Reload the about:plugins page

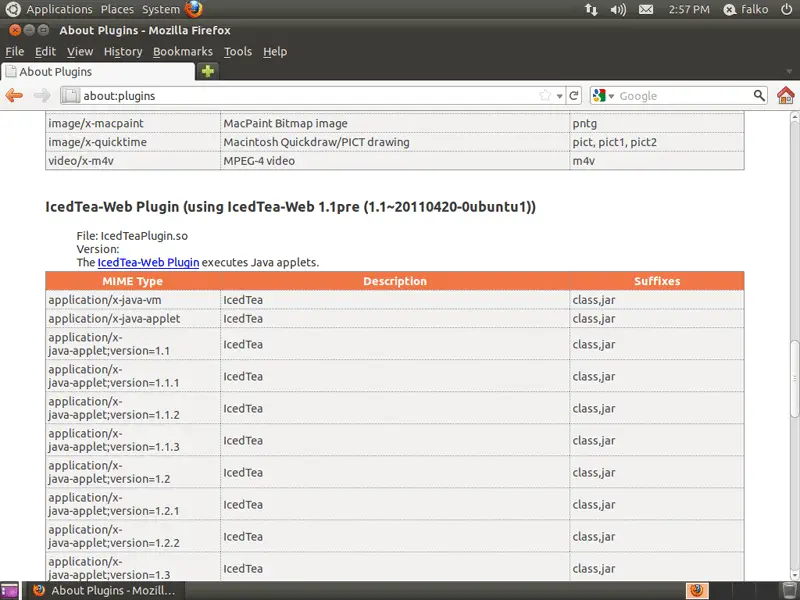click(574, 95)
